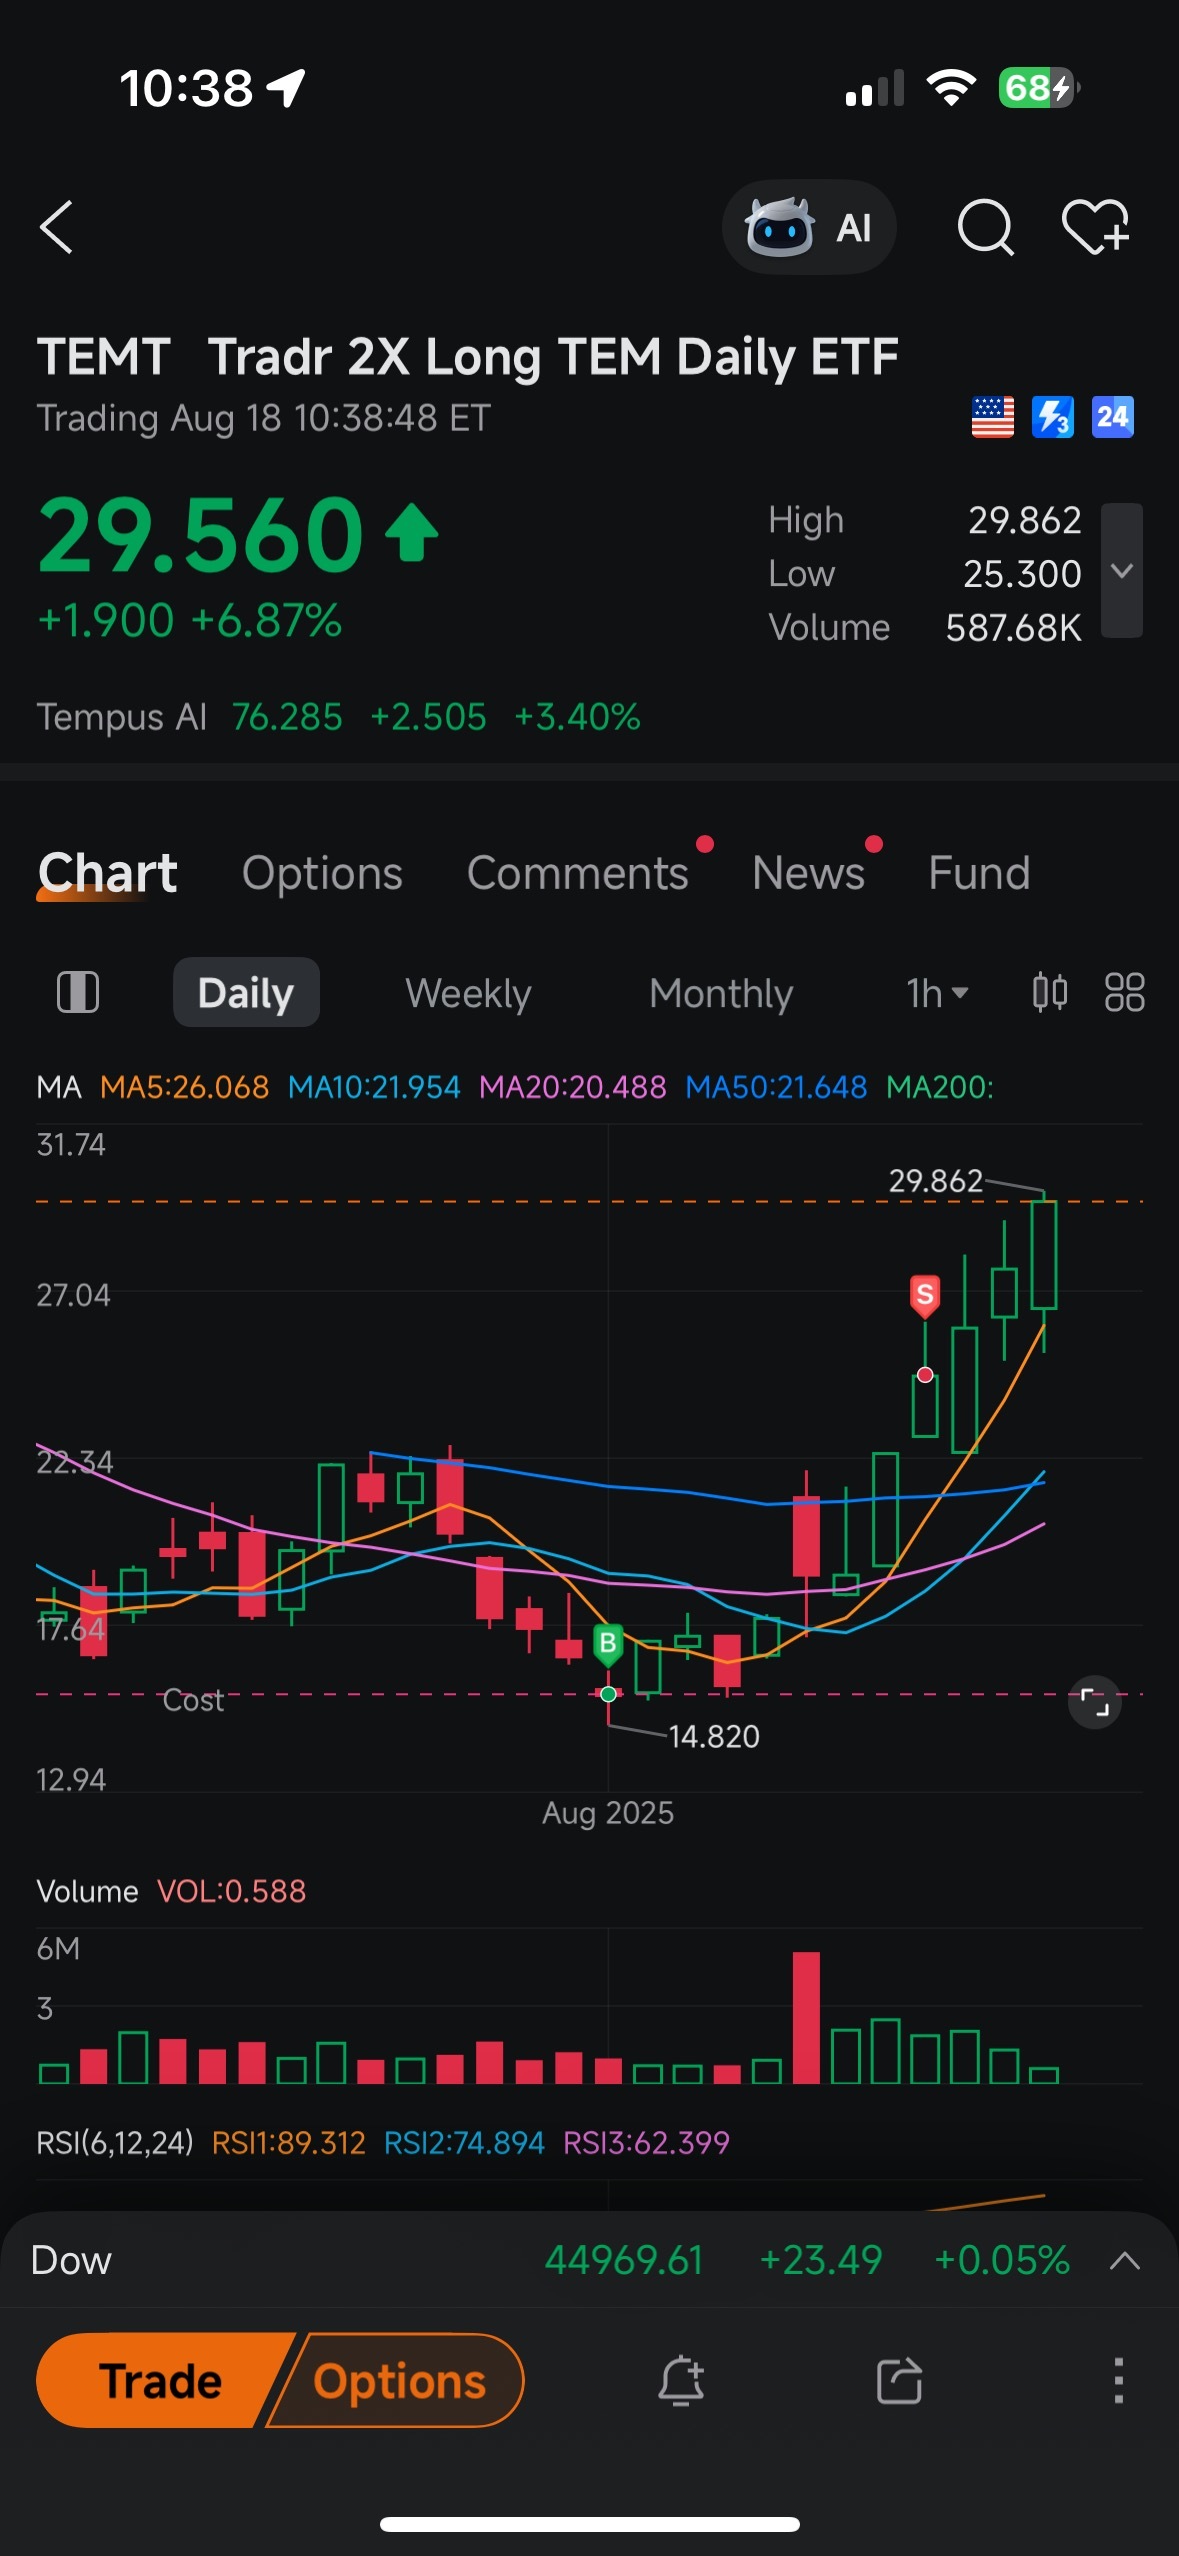
Task: Select the Daily chart interval
Action: (x=246, y=993)
